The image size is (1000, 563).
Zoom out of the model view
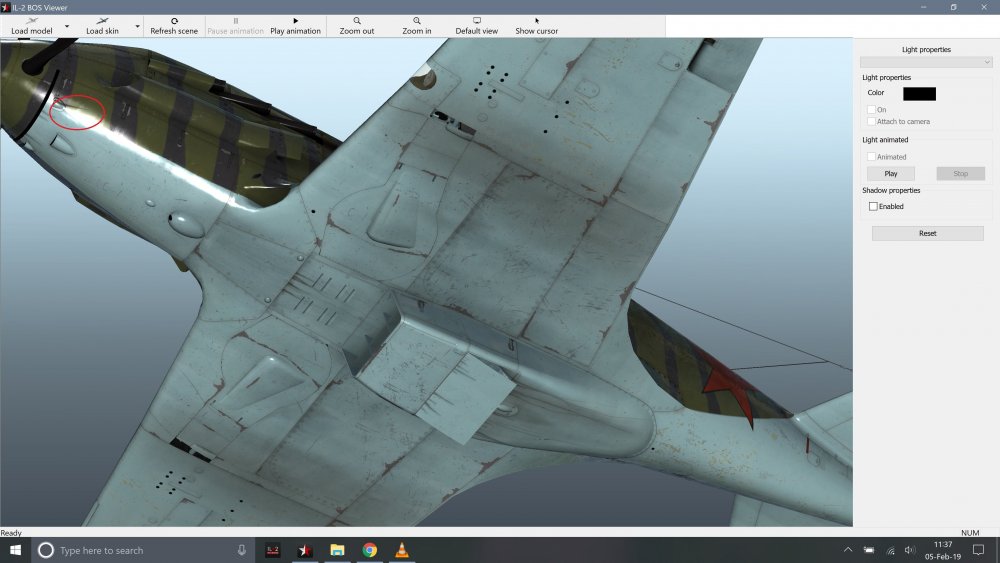[x=357, y=25]
